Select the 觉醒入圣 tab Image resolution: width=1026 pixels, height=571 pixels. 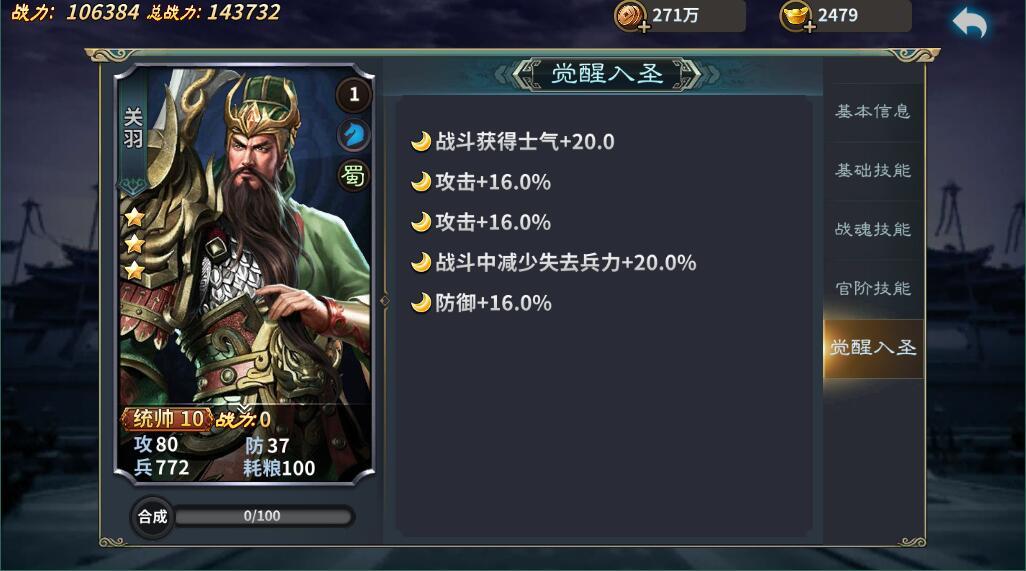point(873,348)
